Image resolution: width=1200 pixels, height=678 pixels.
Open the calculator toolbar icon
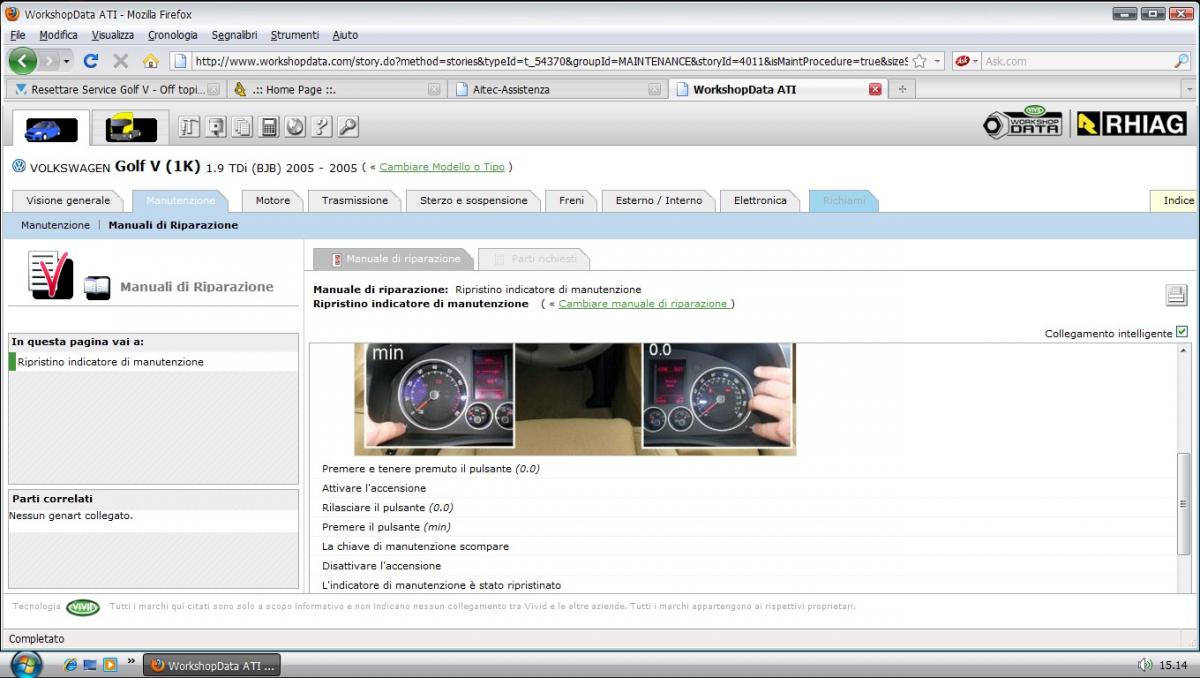(x=268, y=127)
